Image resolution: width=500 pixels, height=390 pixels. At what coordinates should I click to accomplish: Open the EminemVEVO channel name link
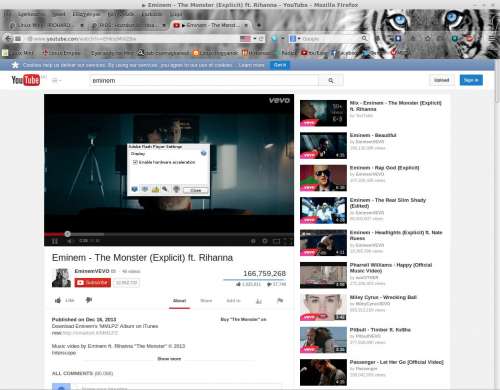[x=92, y=271]
